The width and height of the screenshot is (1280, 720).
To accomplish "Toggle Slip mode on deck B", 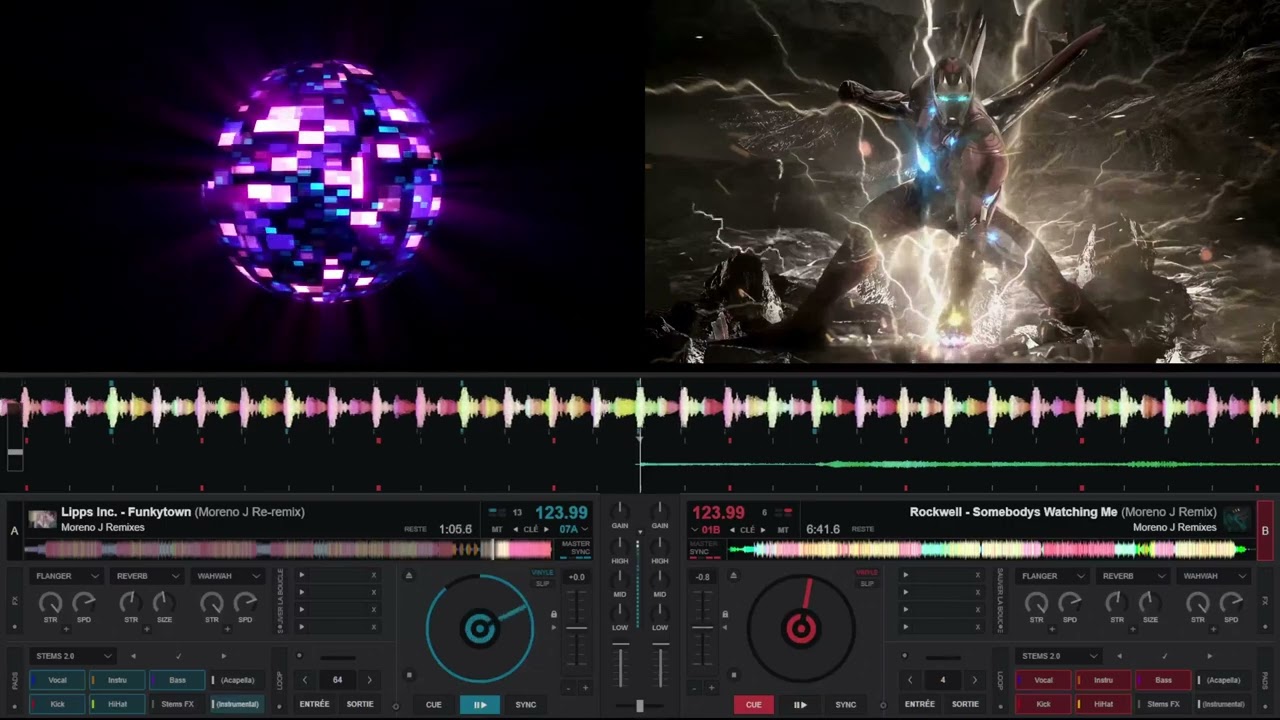I will [x=867, y=584].
